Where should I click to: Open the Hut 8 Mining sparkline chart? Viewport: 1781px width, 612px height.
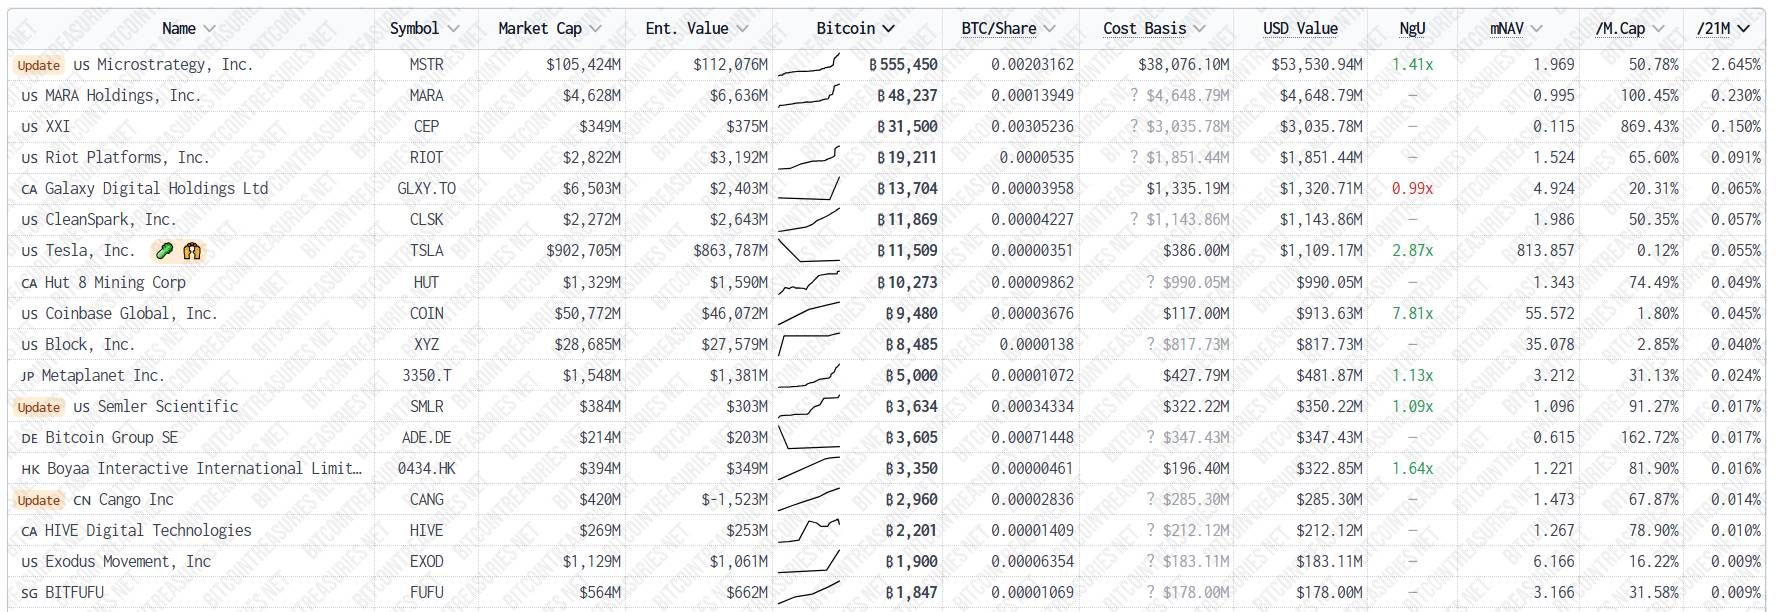click(809, 283)
